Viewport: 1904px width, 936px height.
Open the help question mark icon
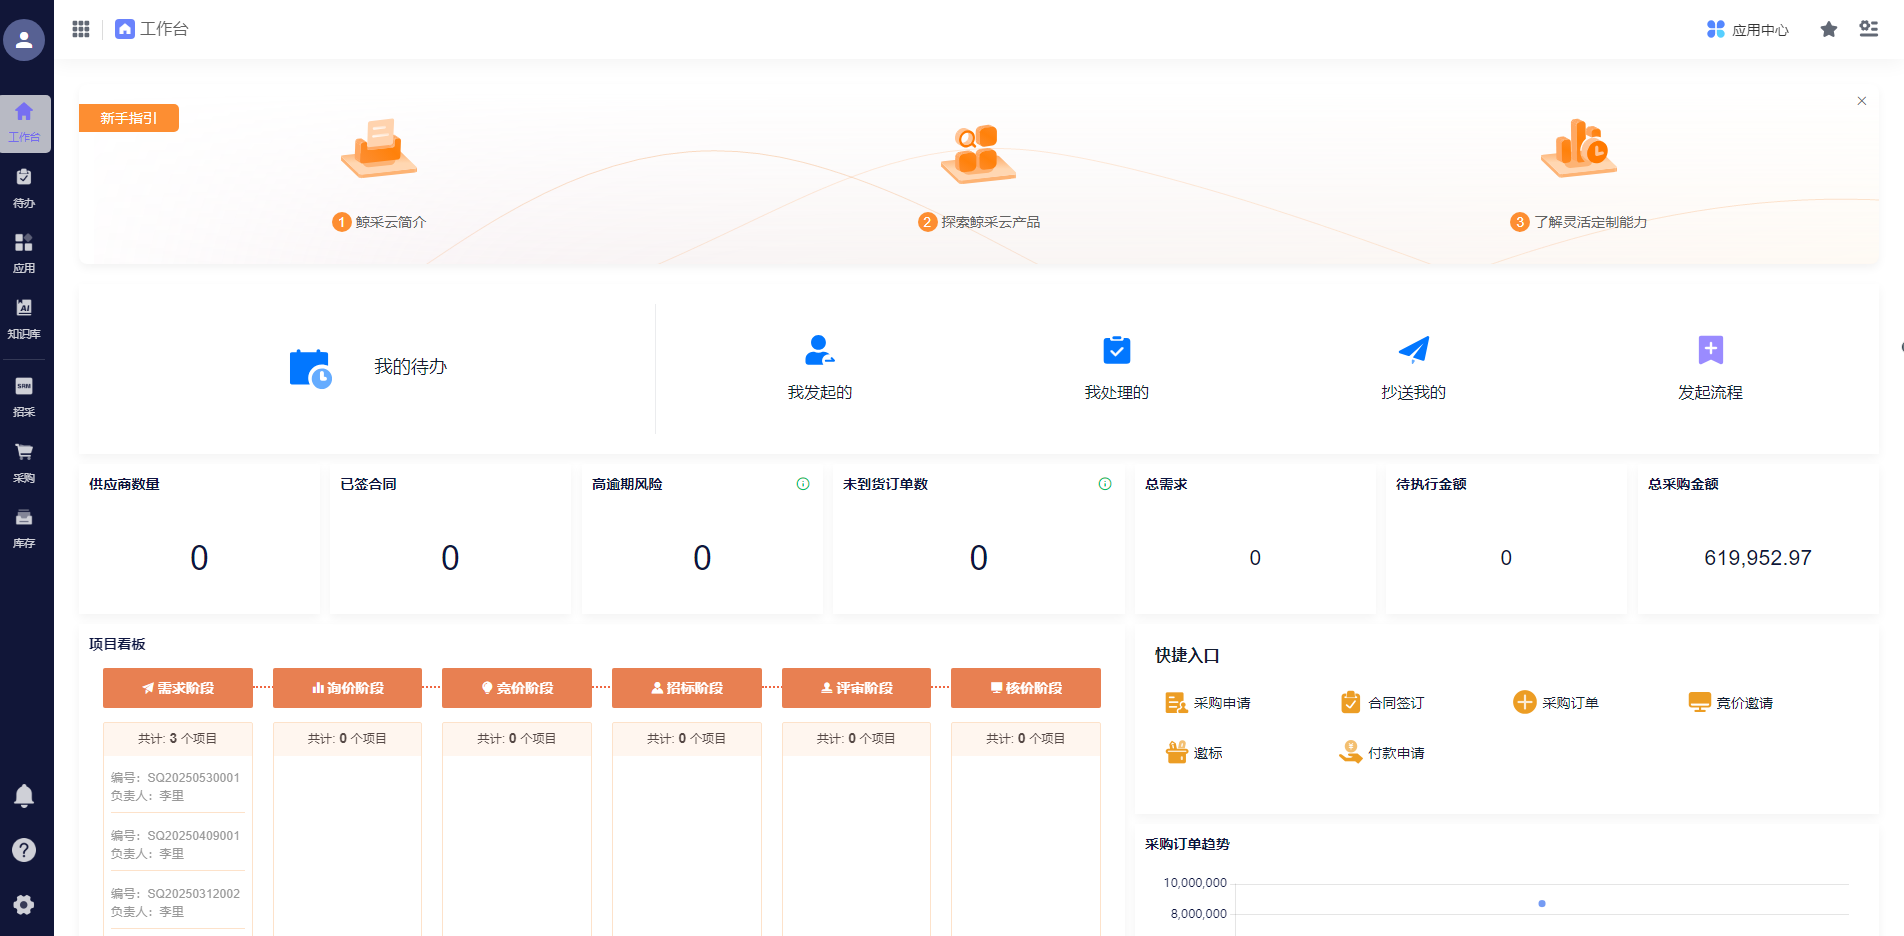pos(24,850)
